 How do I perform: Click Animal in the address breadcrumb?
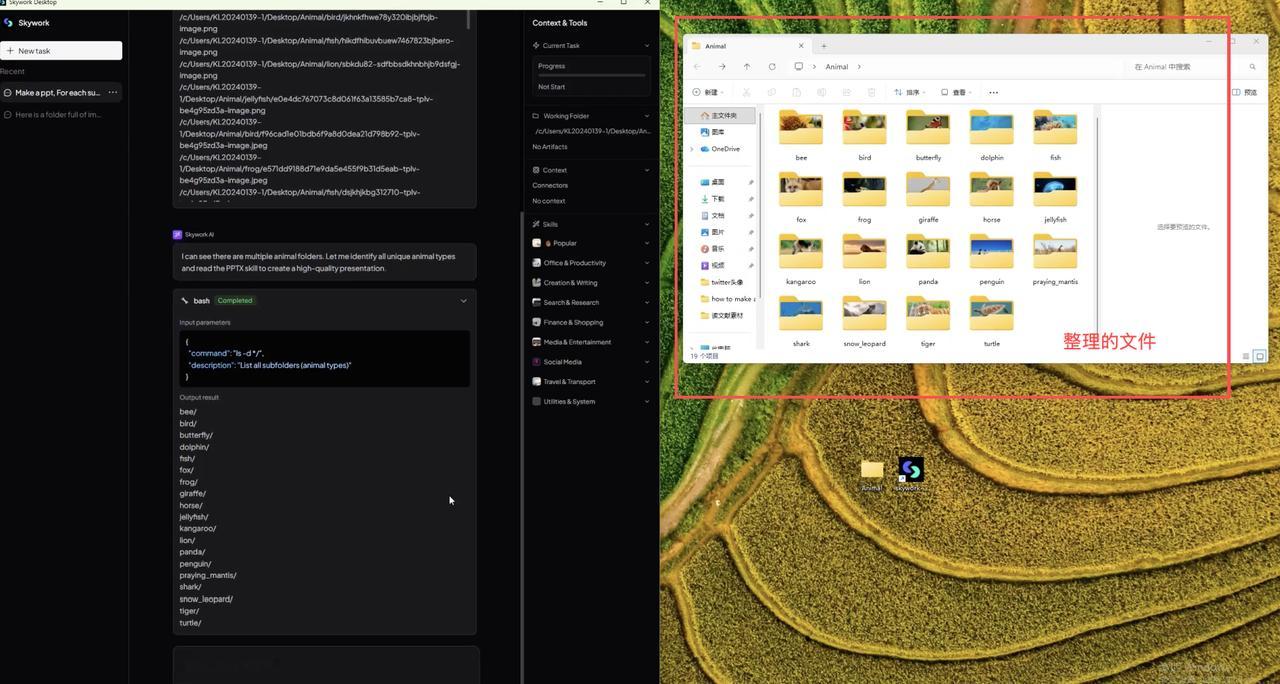[837, 67]
